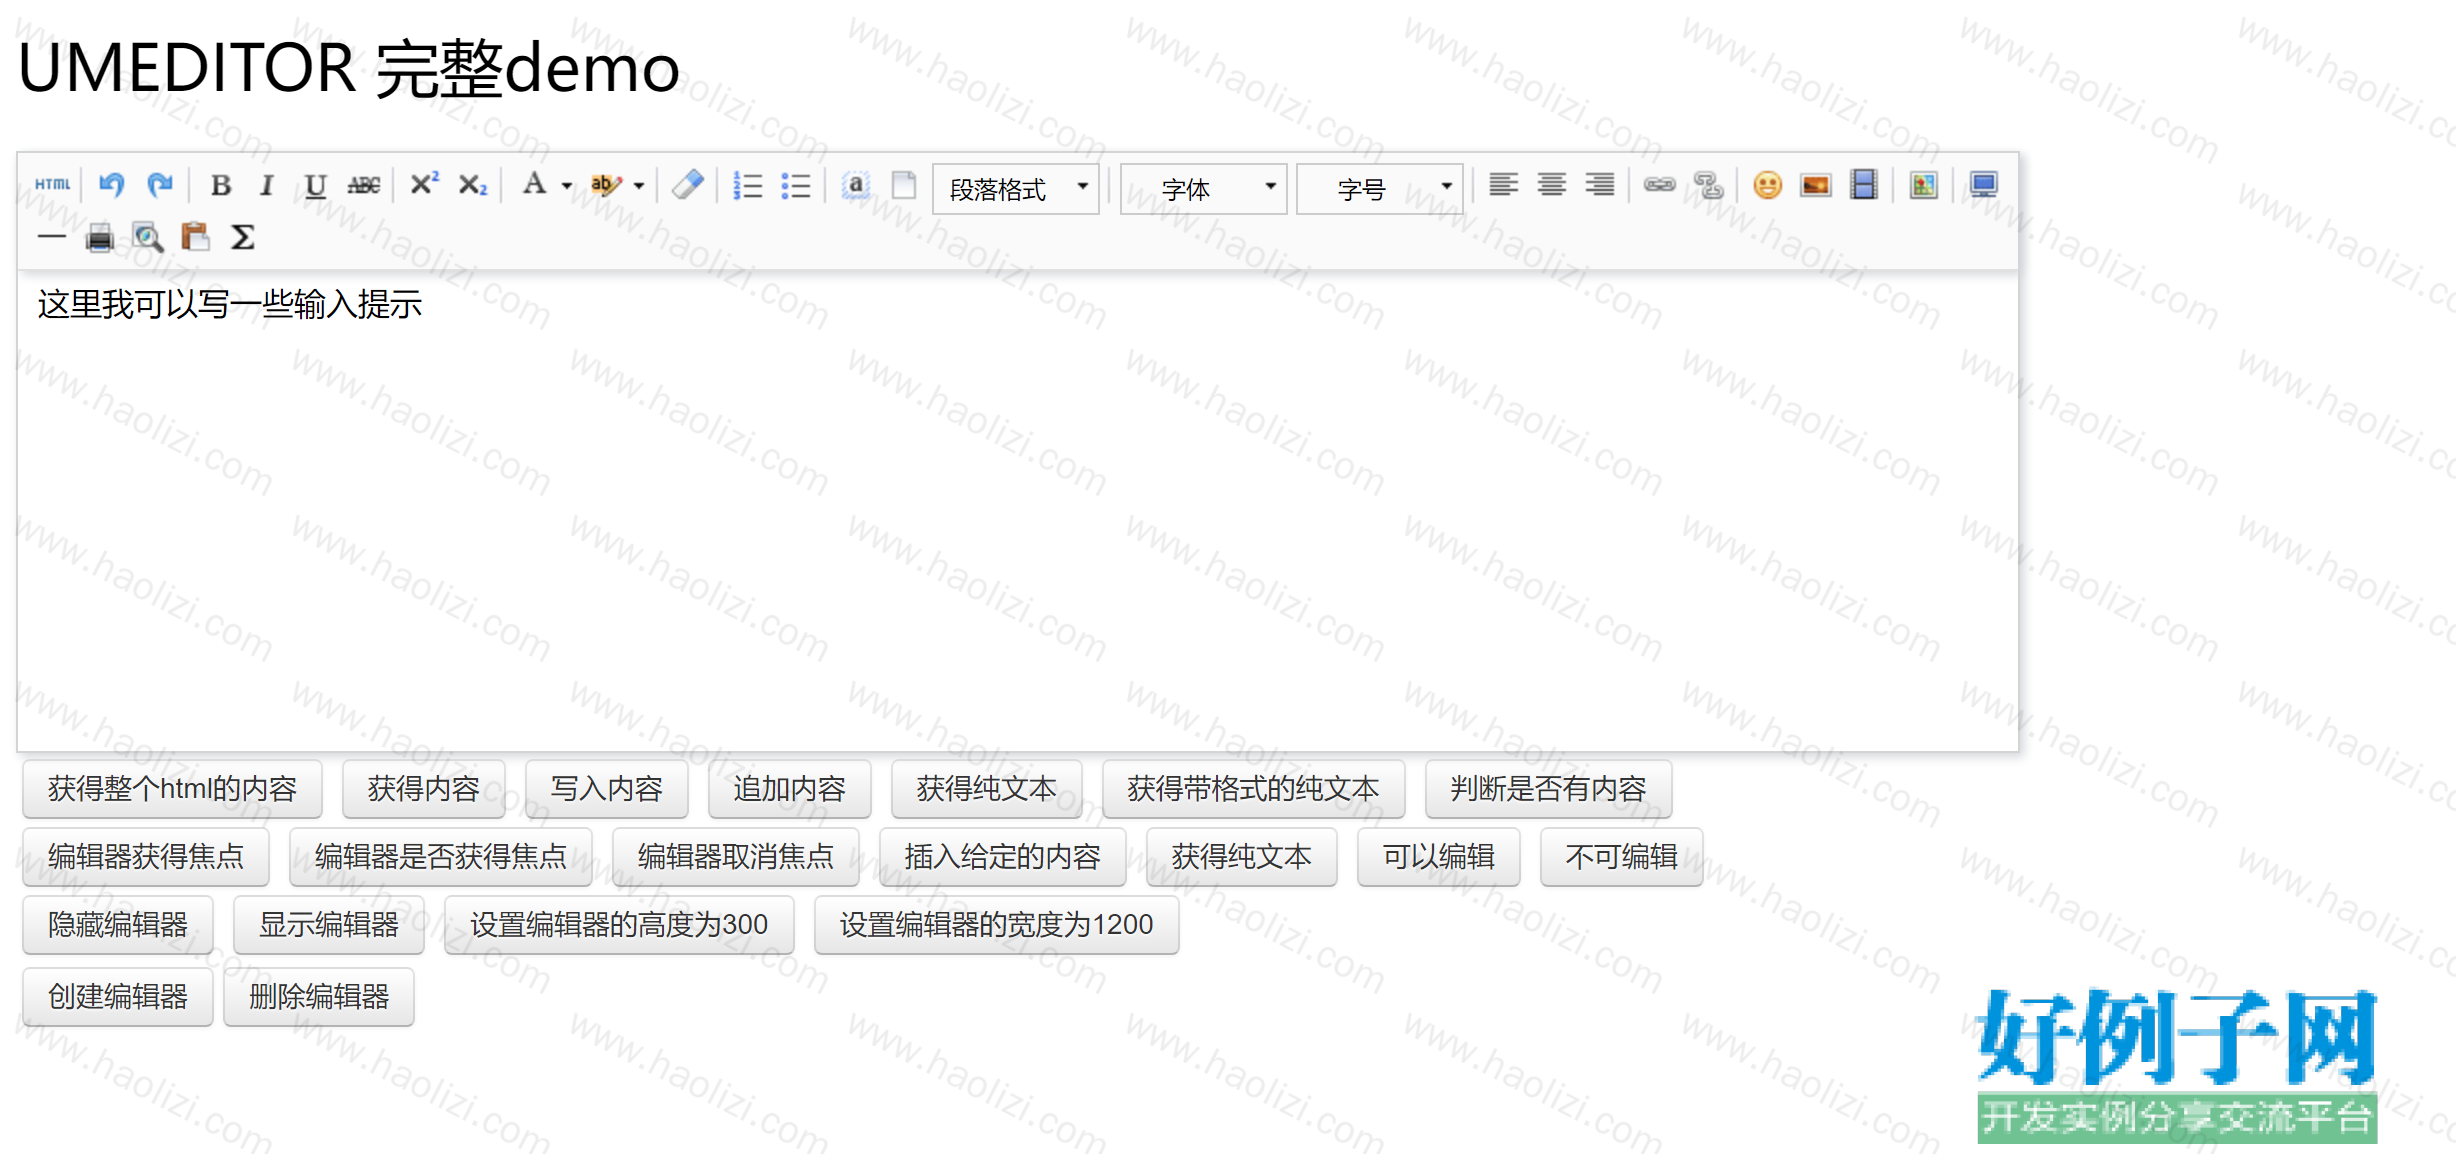Open the emoticon smiley picker
The height and width of the screenshot is (1154, 2456).
pyautogui.click(x=1768, y=185)
